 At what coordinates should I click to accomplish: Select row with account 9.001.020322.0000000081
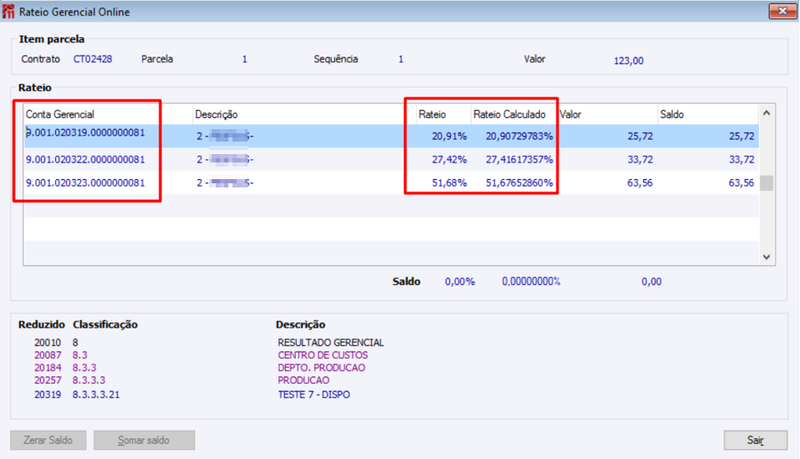pyautogui.click(x=391, y=160)
